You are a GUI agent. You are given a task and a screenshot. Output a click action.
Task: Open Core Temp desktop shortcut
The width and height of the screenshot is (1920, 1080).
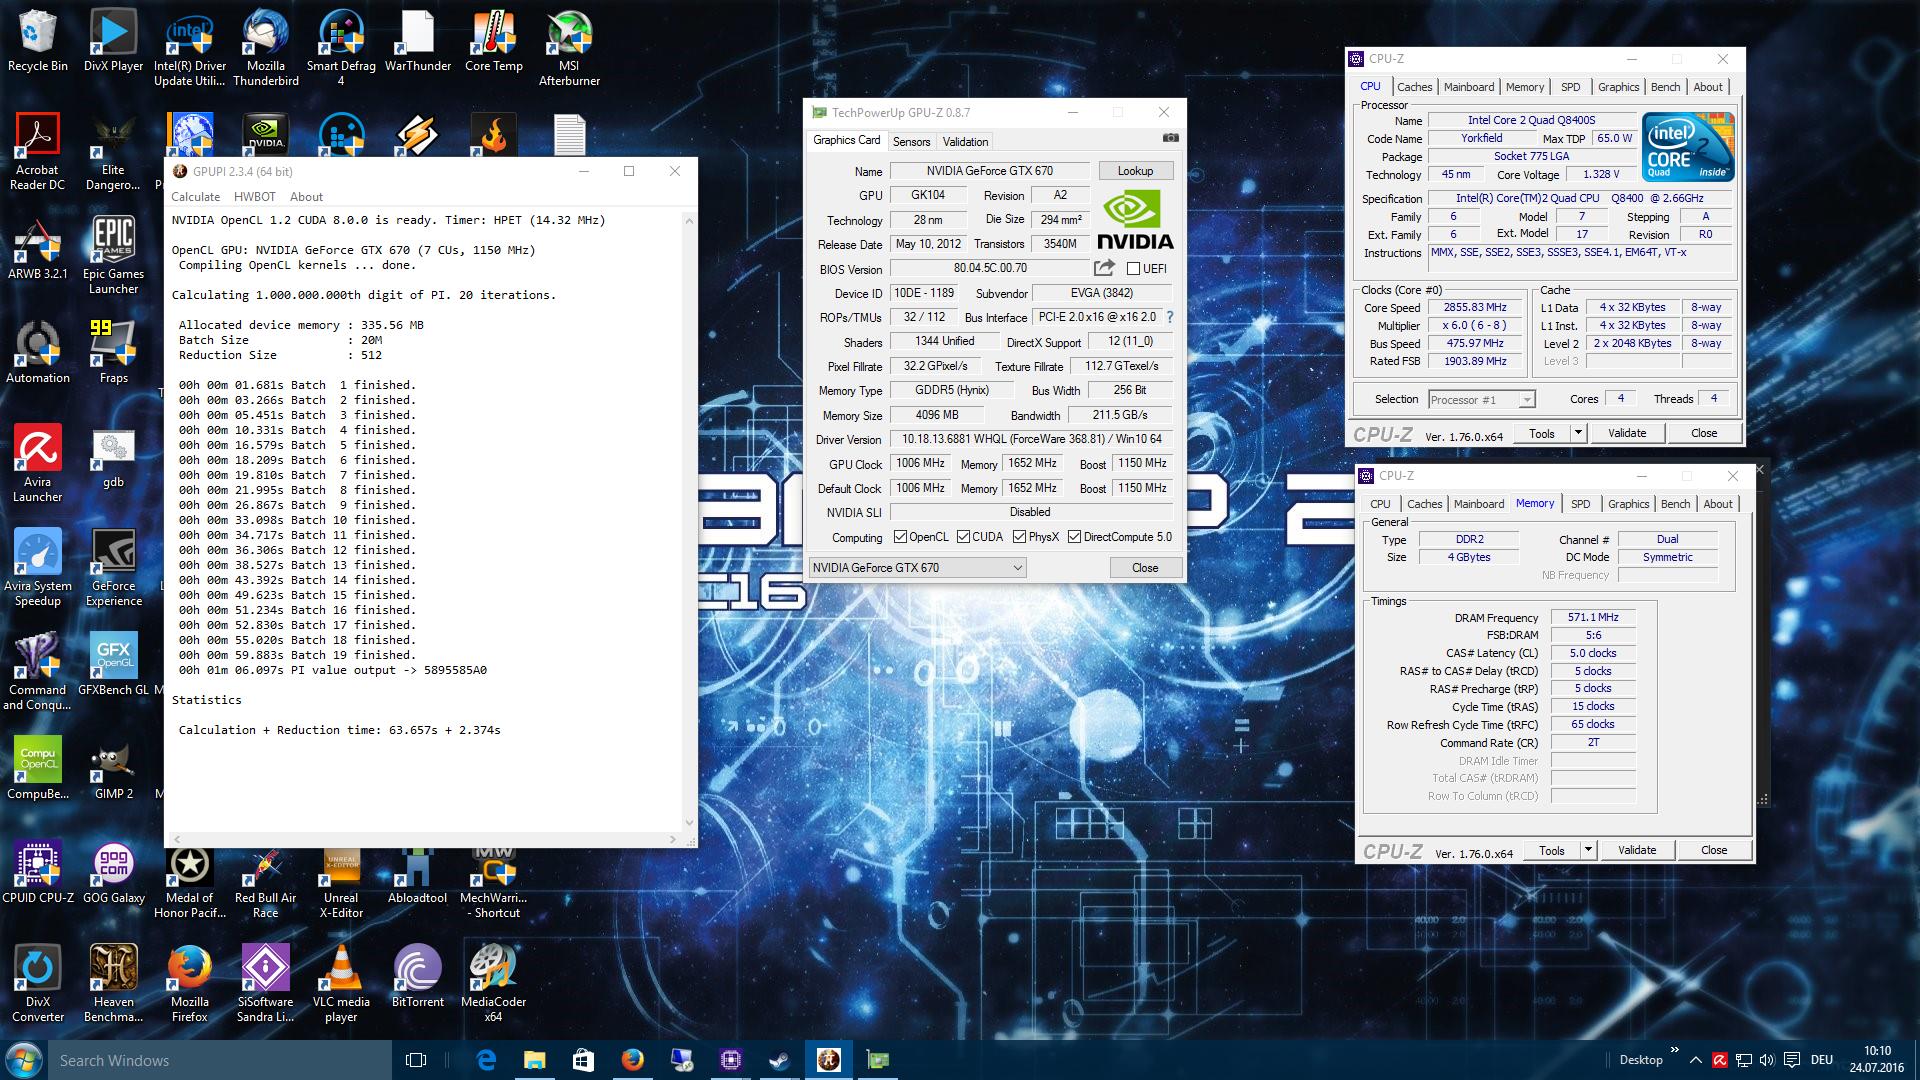pyautogui.click(x=493, y=42)
